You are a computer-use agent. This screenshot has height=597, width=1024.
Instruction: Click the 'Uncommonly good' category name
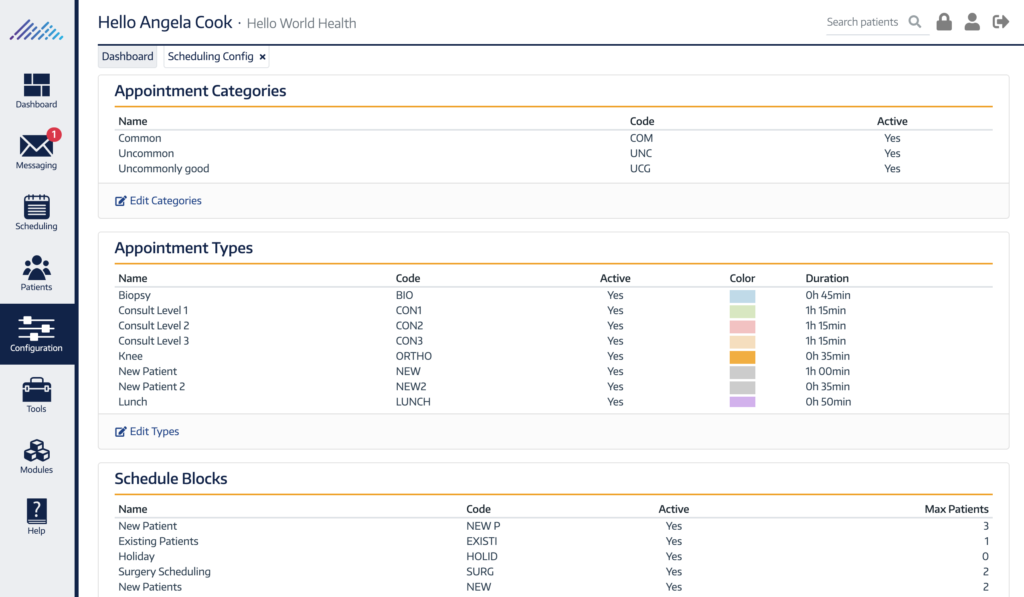click(x=163, y=169)
